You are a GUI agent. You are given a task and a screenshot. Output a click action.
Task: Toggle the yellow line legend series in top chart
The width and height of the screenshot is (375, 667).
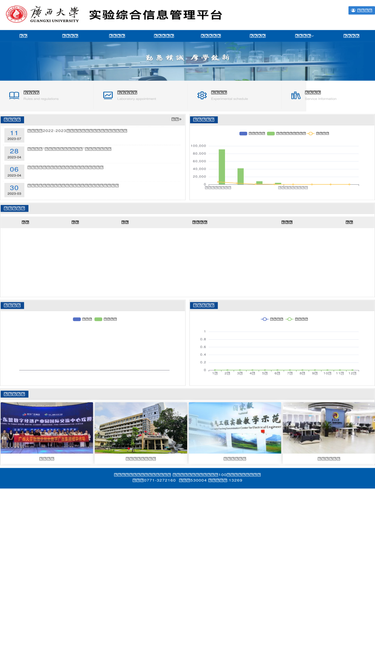(x=318, y=133)
